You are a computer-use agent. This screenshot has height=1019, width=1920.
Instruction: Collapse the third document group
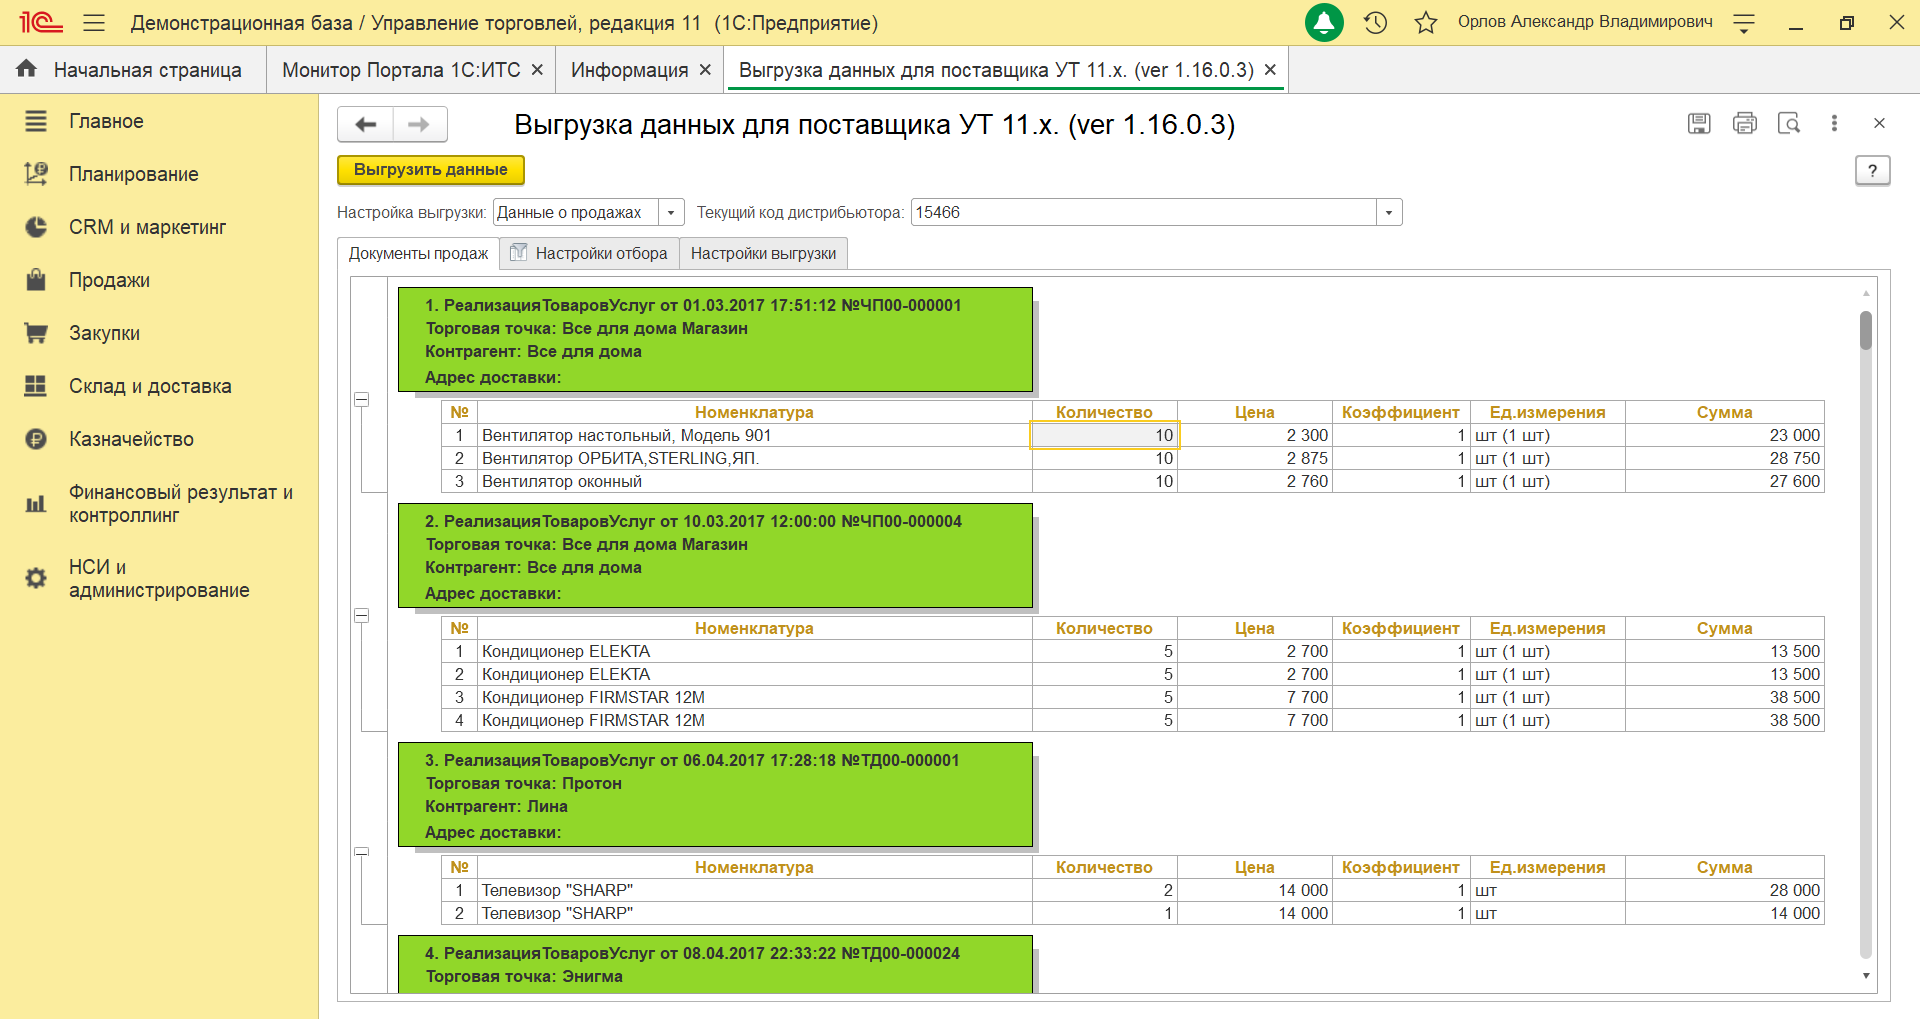(362, 852)
